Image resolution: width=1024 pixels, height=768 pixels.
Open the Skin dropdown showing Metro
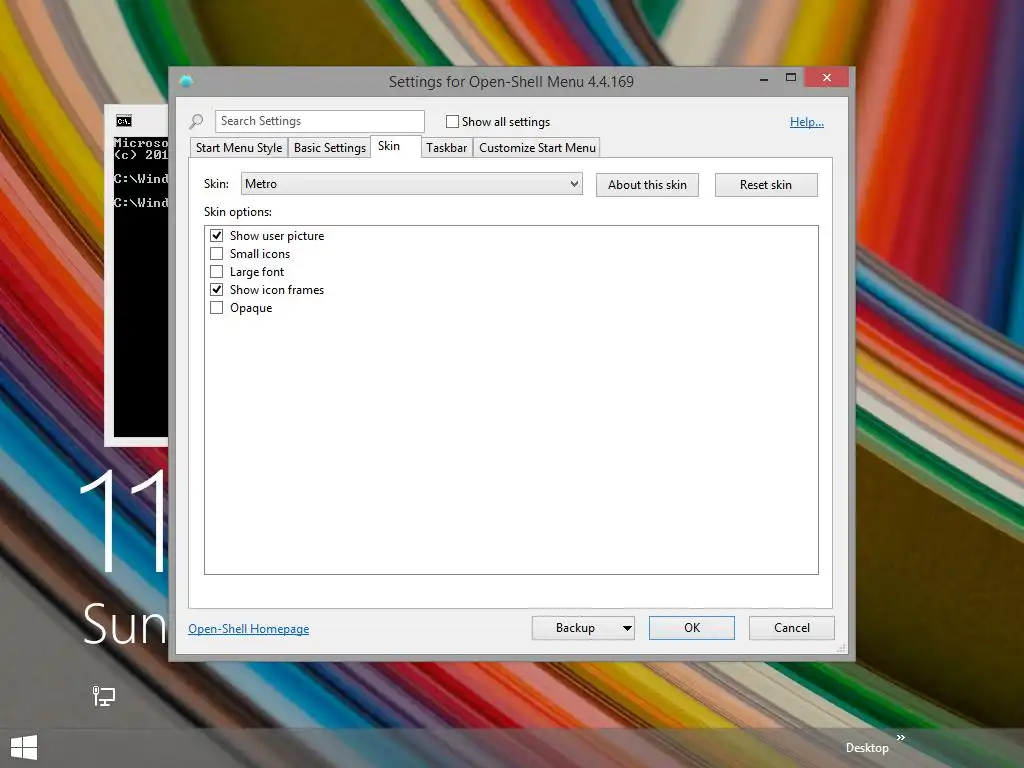tap(411, 184)
